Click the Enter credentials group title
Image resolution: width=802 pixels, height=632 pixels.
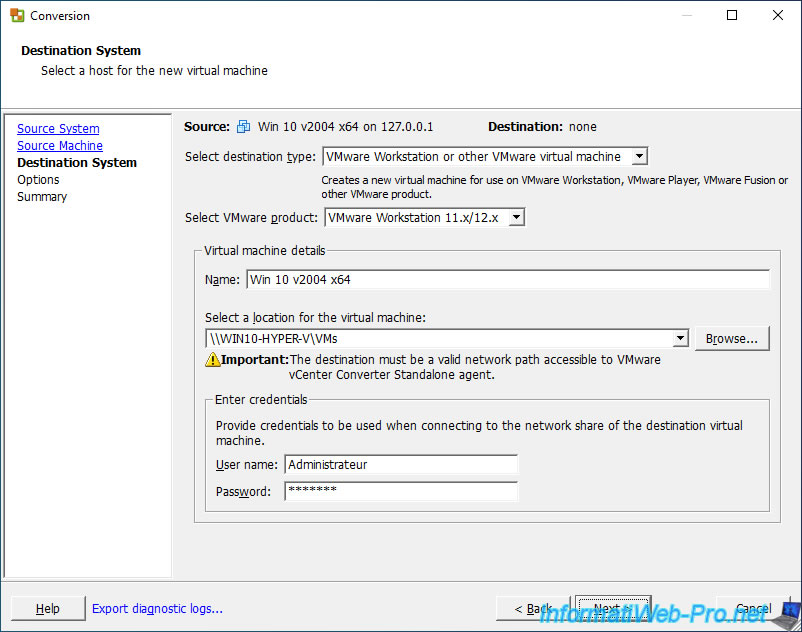point(261,399)
